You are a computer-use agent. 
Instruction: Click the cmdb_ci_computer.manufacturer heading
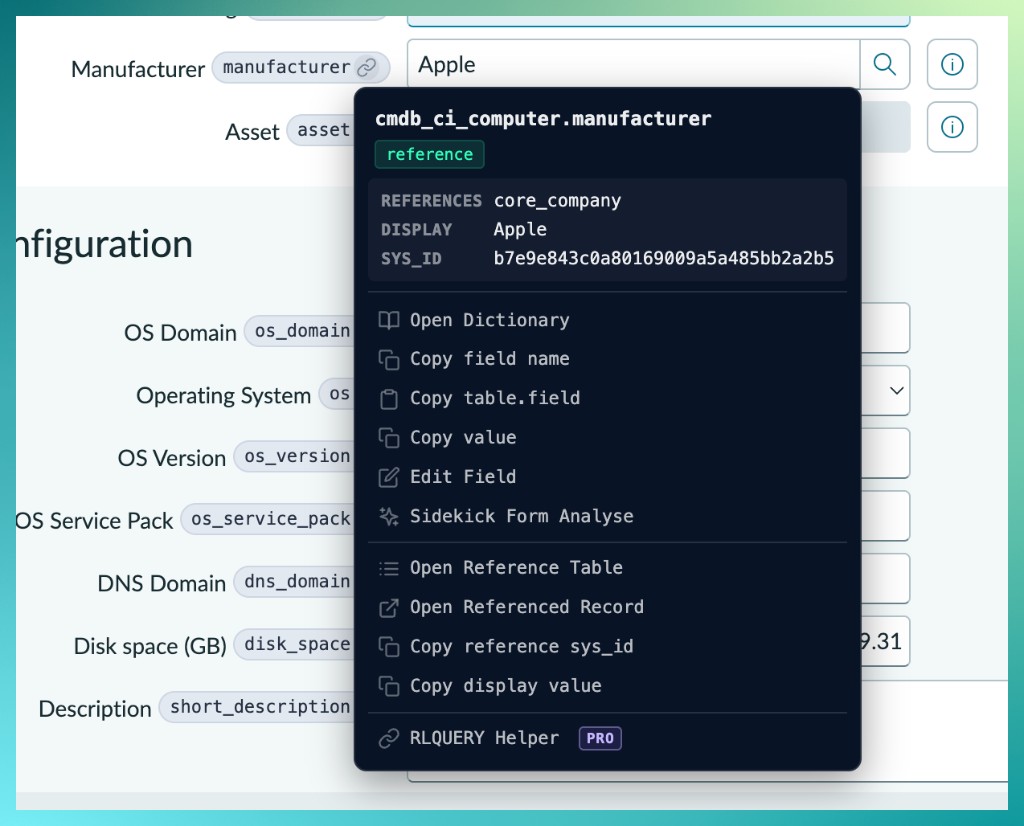[543, 119]
